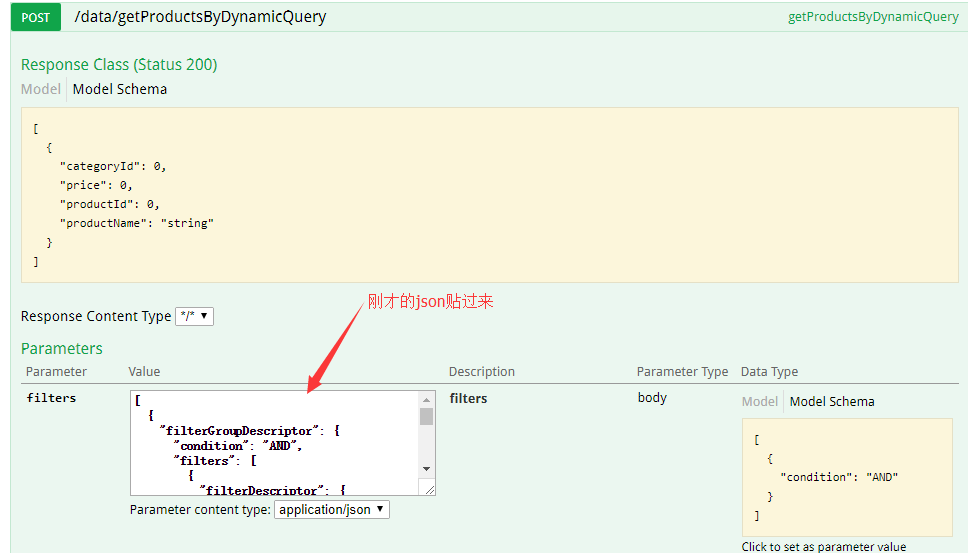Select Model Schema tab under Data Type
968x553 pixels.
point(832,401)
